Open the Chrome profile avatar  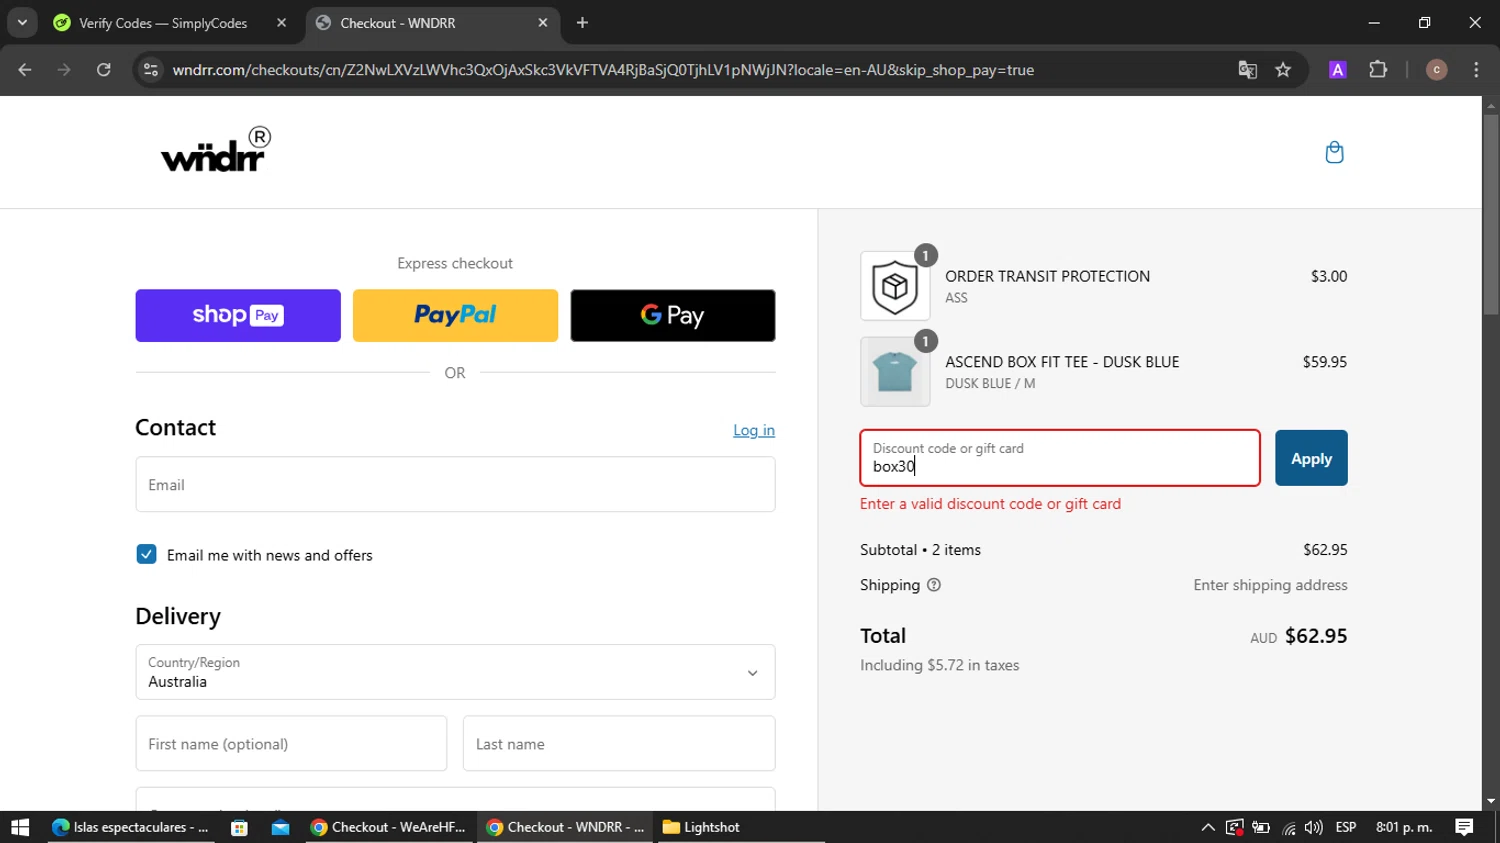(x=1436, y=70)
